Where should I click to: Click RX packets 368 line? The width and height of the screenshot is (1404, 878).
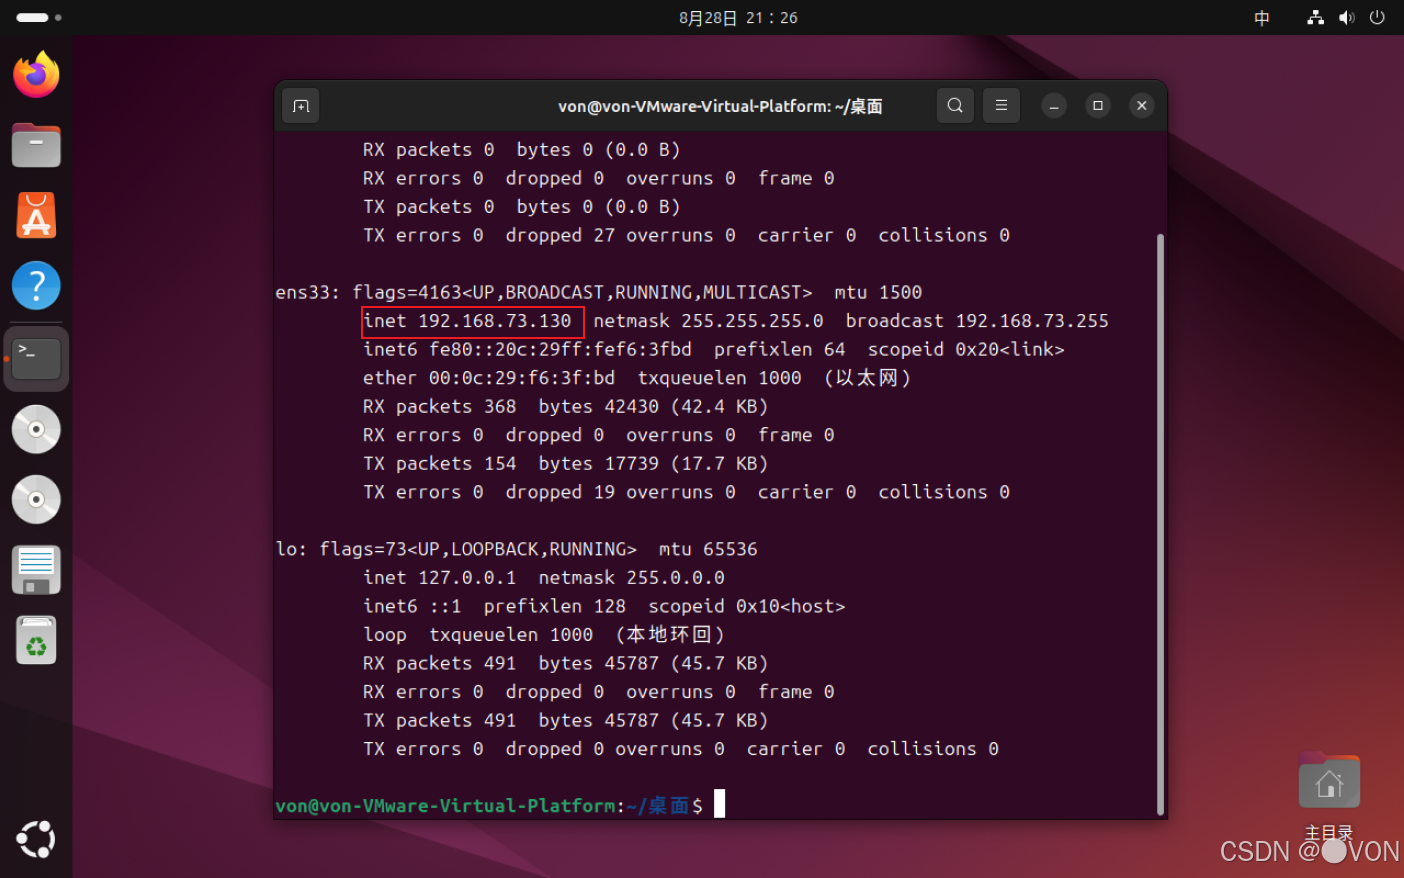565,407
